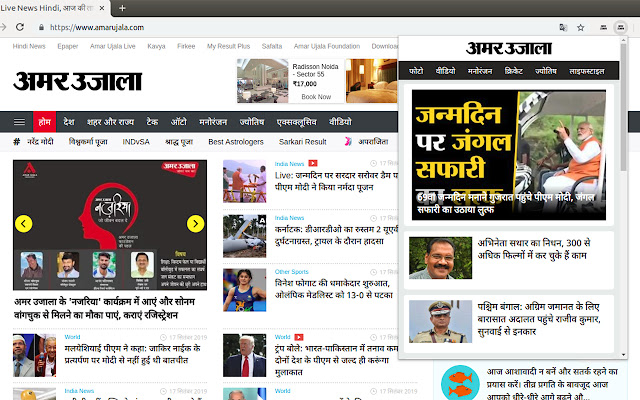Click the Amar Ujala logo in extension popup

[509, 49]
